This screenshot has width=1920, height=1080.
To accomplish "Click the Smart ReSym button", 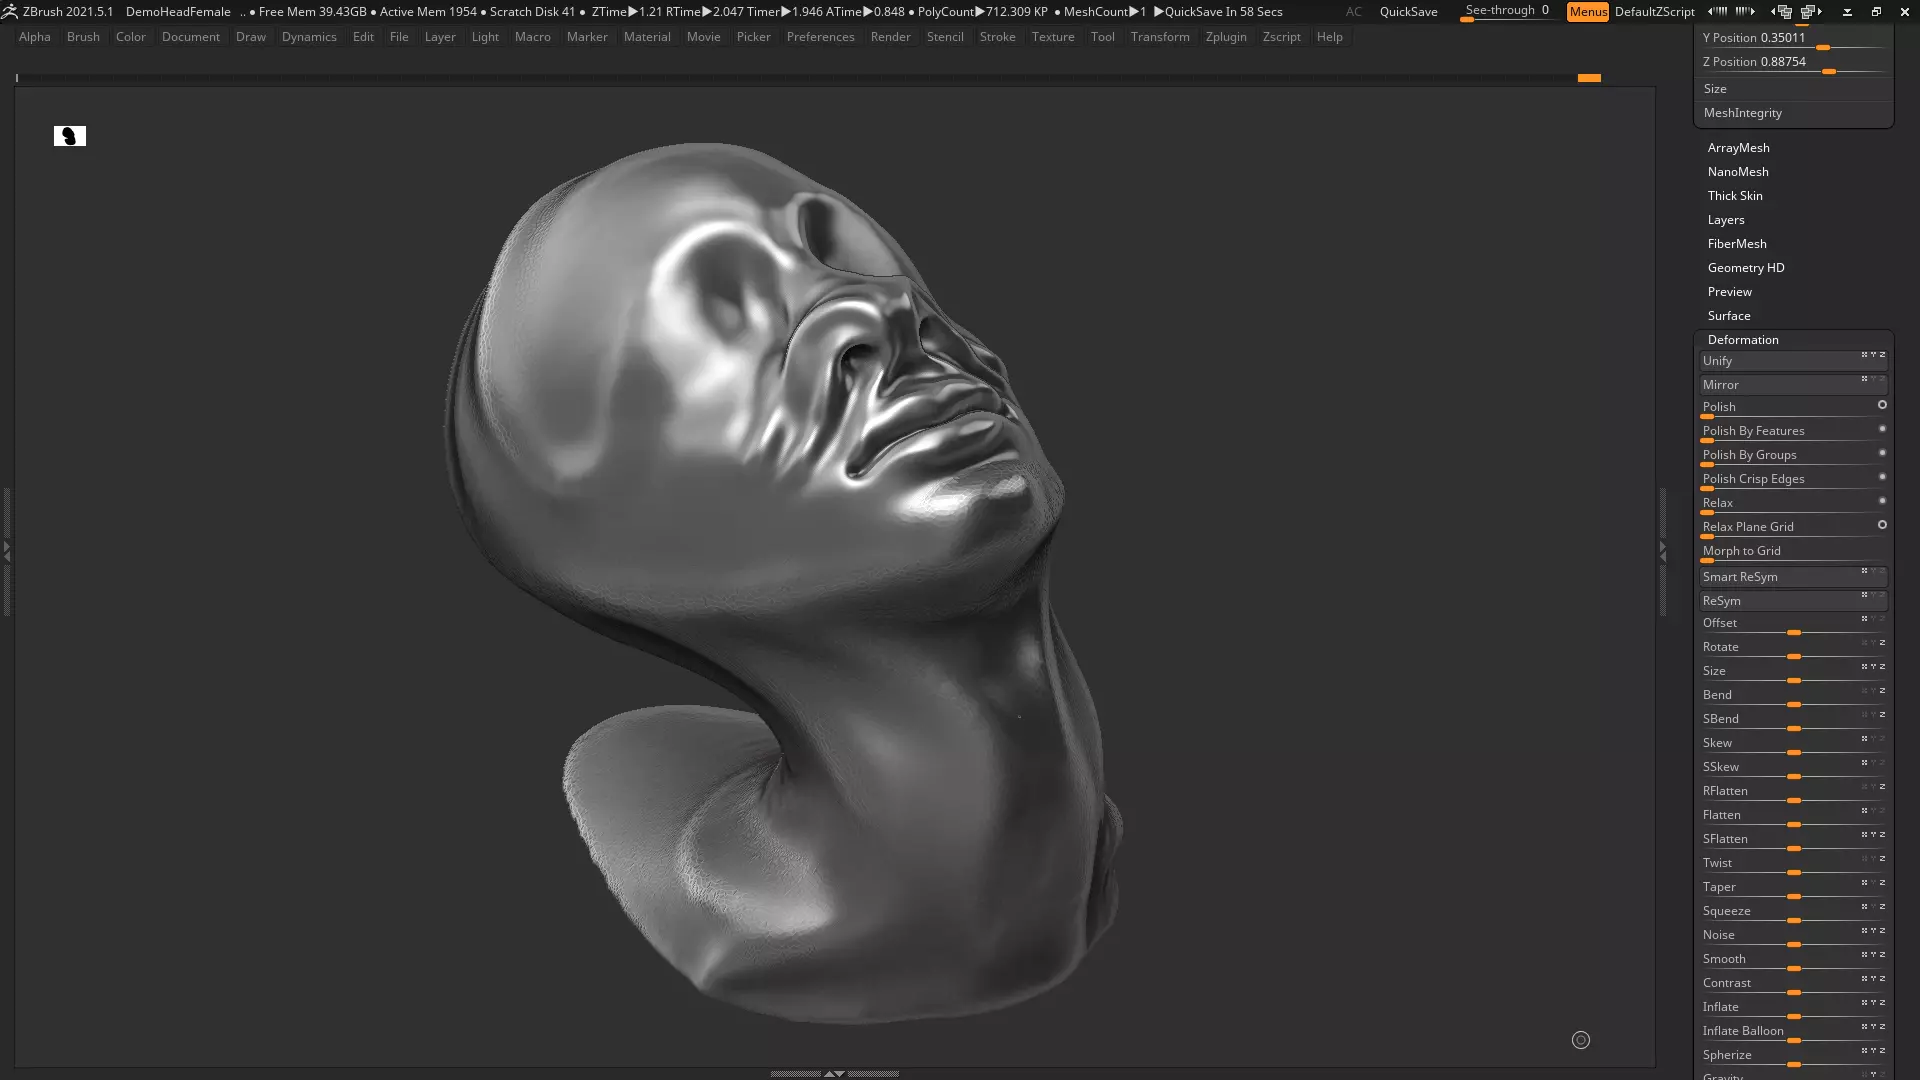I will click(x=1792, y=577).
